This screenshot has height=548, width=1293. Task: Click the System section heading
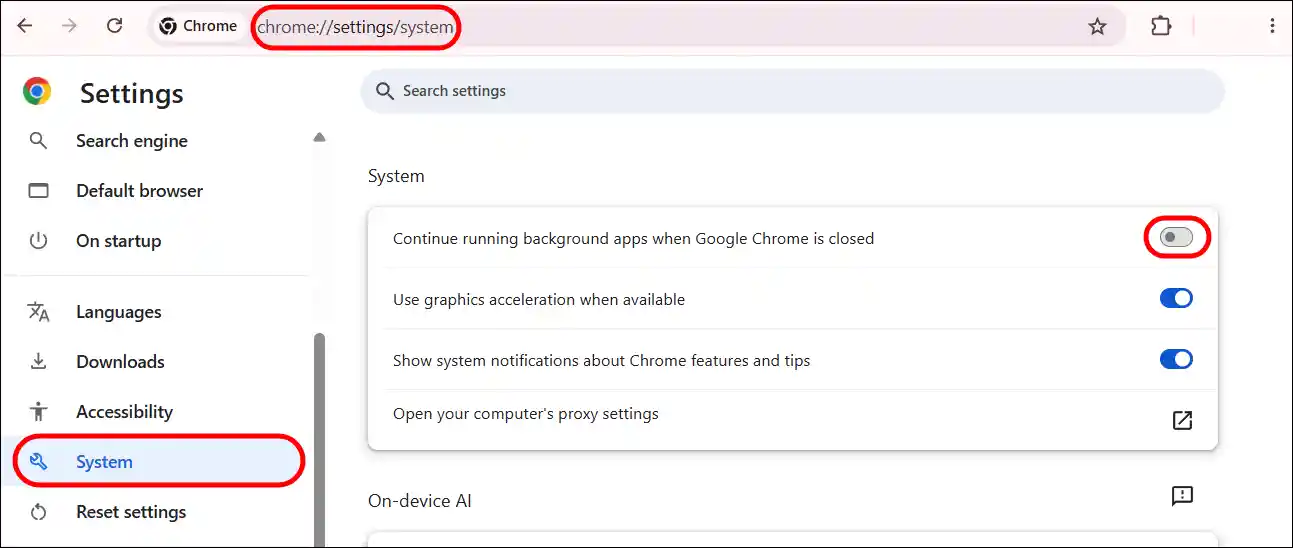pyautogui.click(x=396, y=176)
